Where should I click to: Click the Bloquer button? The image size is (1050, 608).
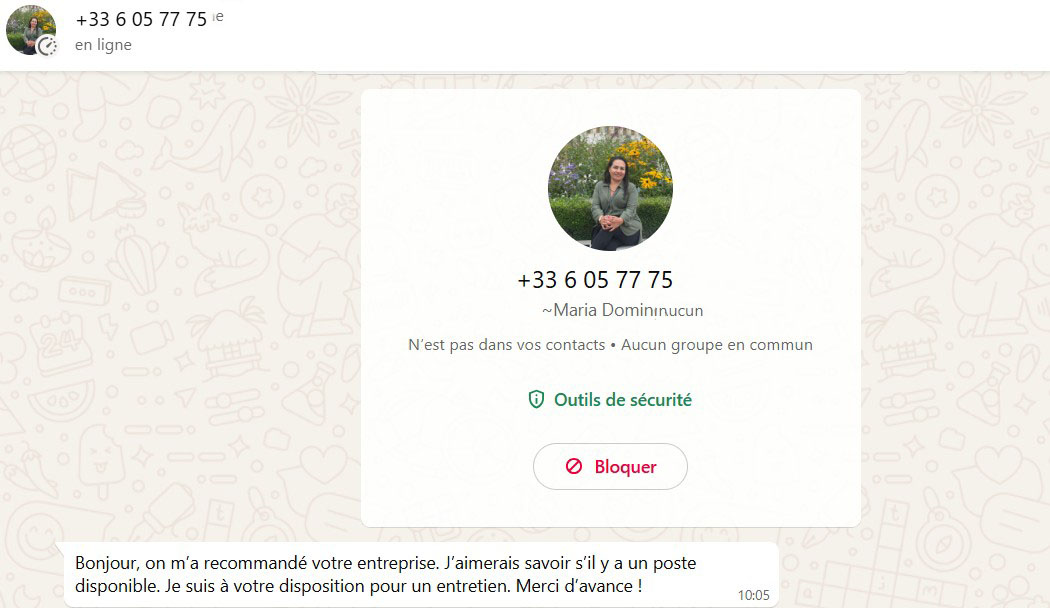tap(610, 466)
